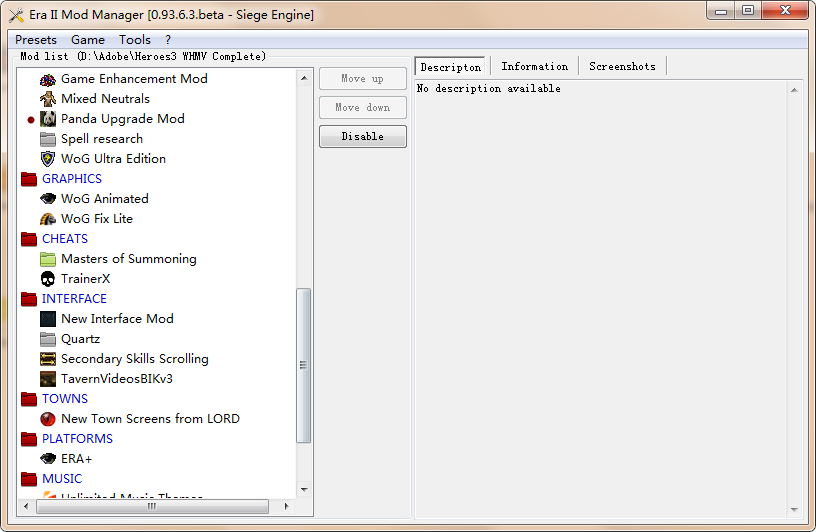Click the Mixed Neutrals creature icon
The image size is (816, 532).
pos(48,99)
